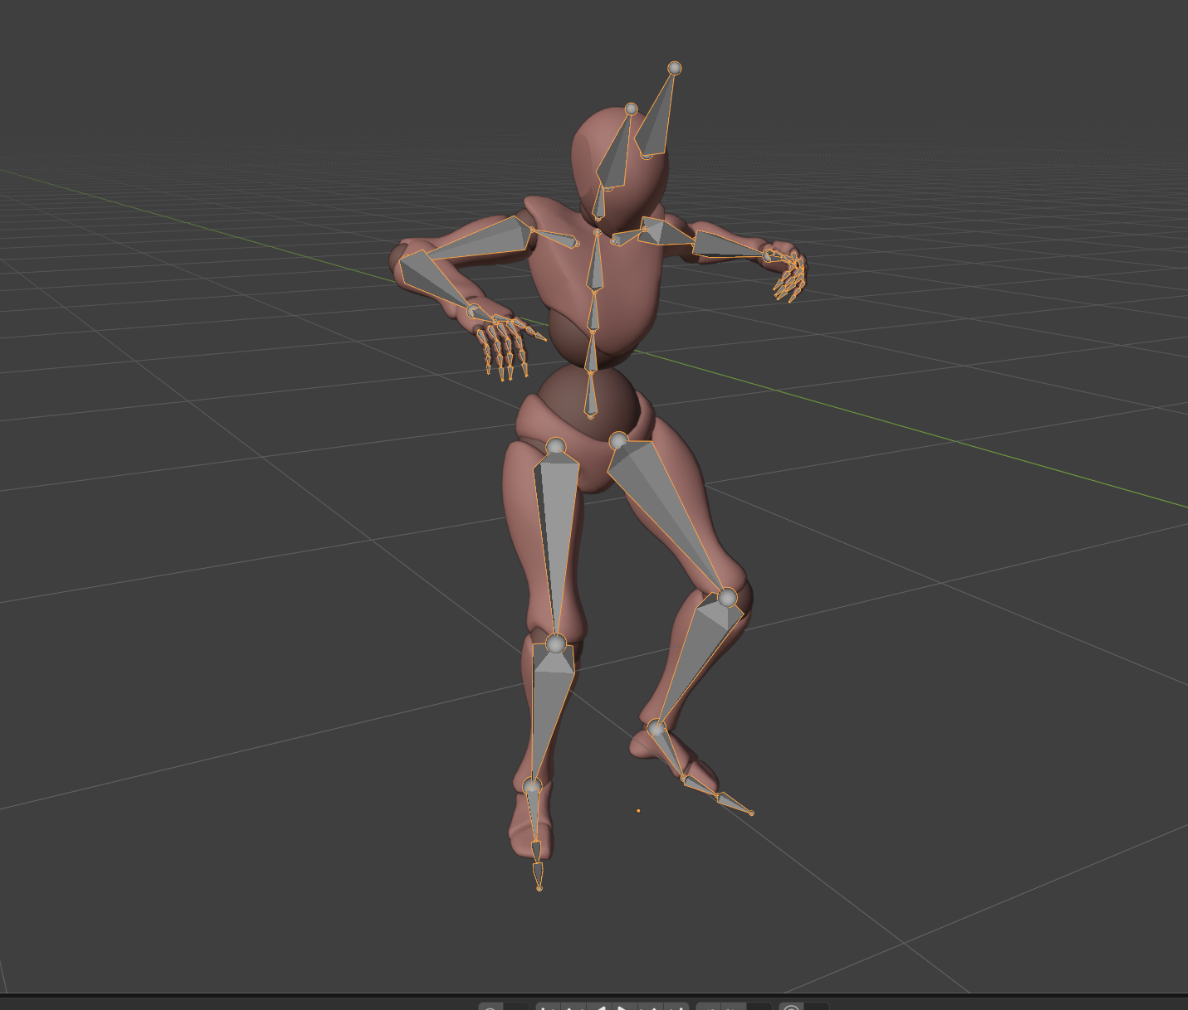Select the clavicle bone of the bent arm
The image size is (1188, 1010).
(557, 237)
